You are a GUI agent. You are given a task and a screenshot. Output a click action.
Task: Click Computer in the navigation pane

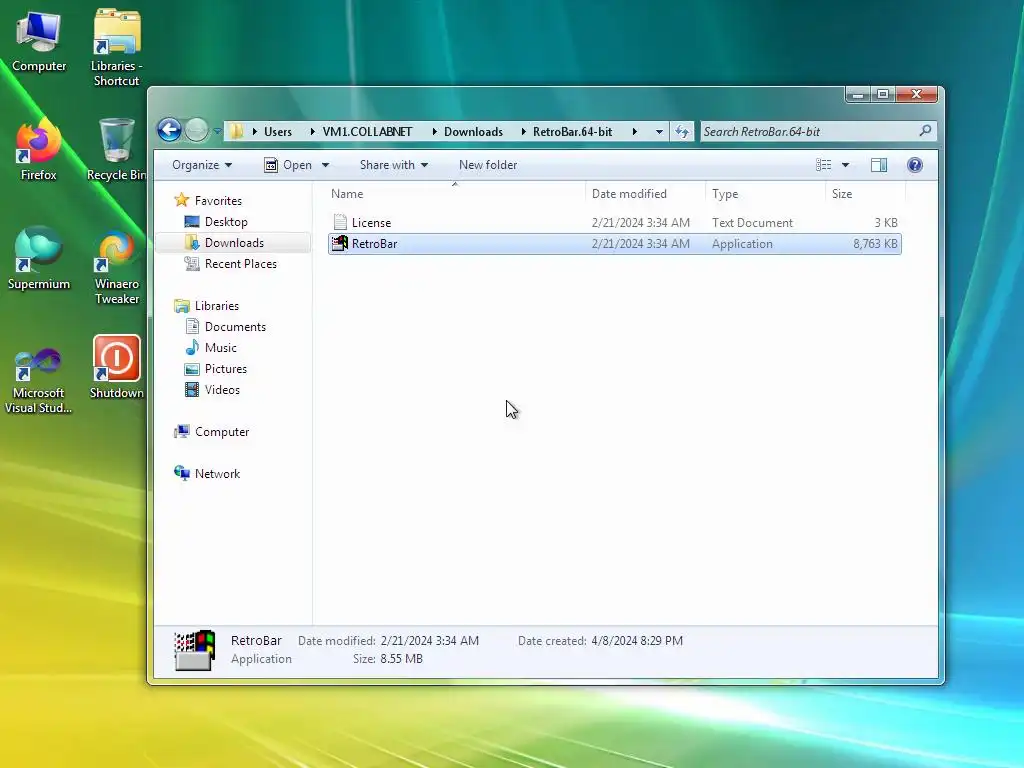[x=221, y=432]
